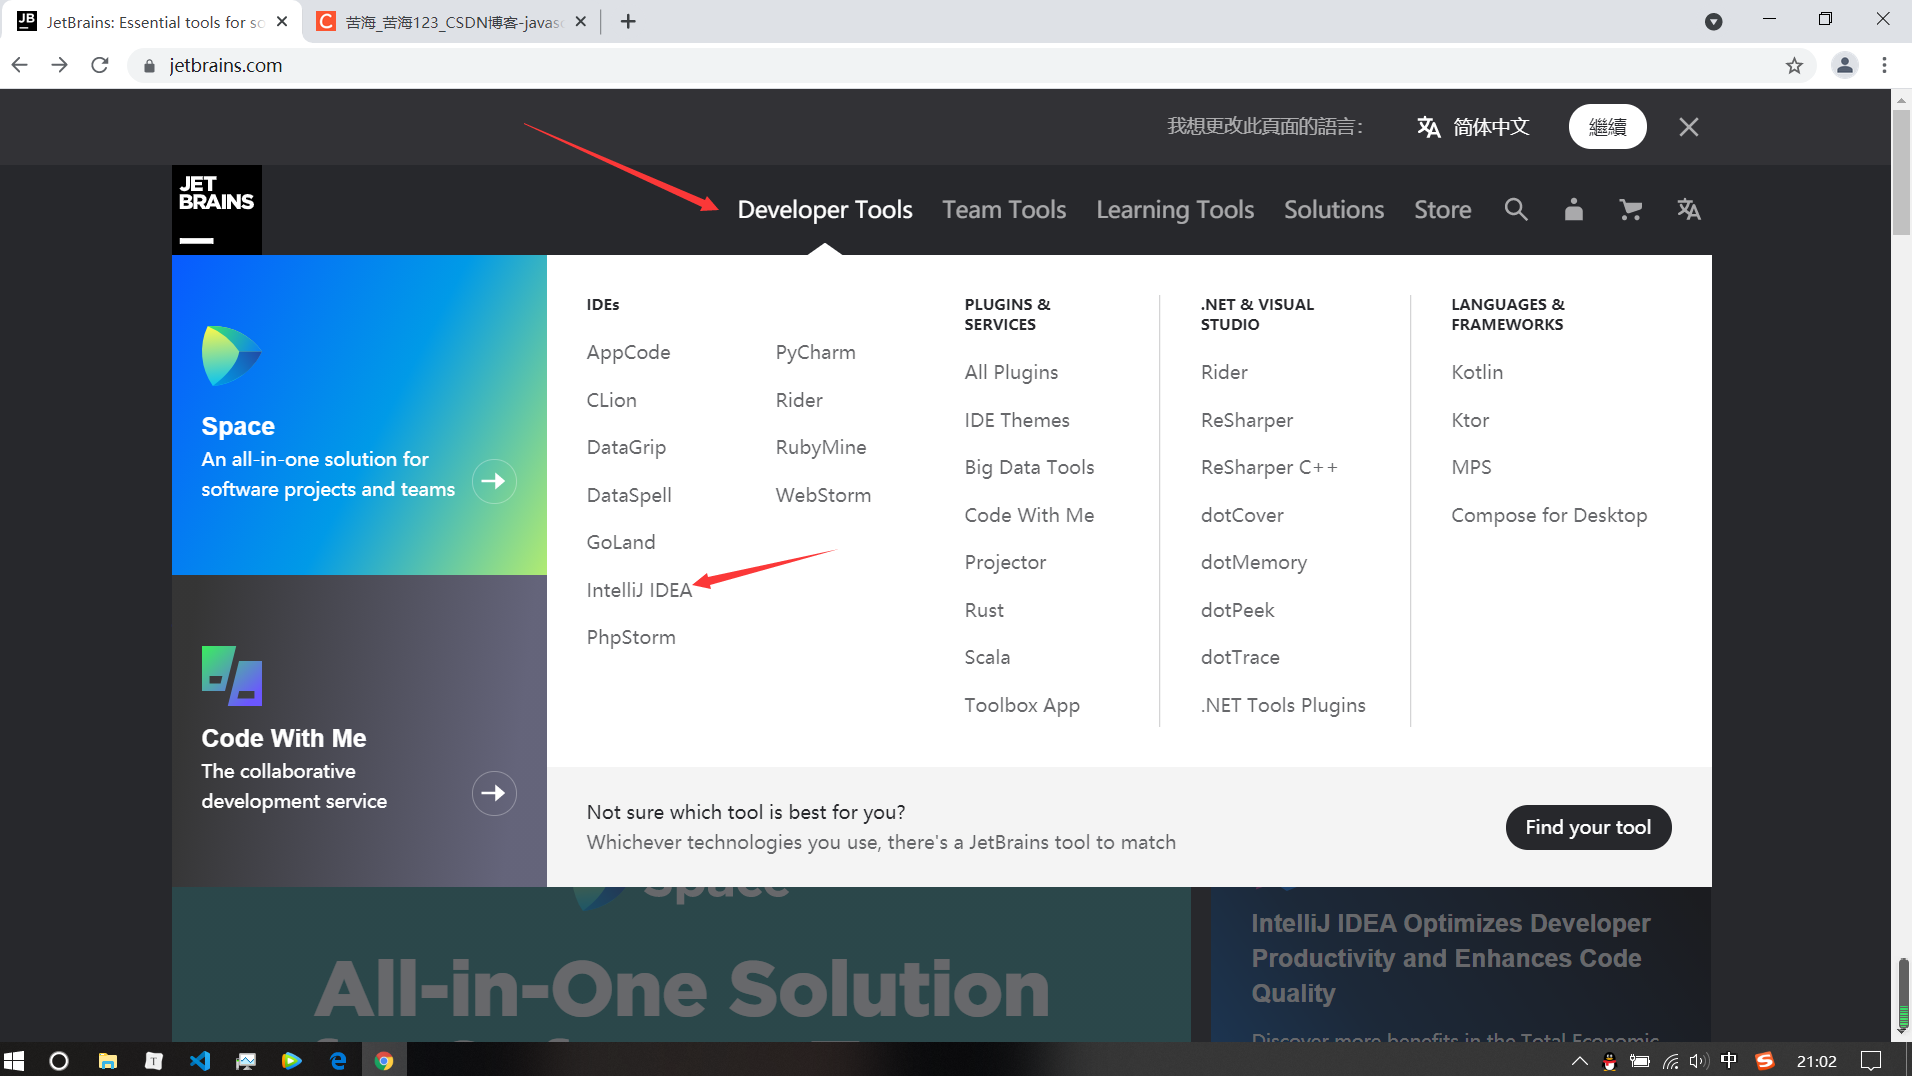Image resolution: width=1912 pixels, height=1076 pixels.
Task: Open Microsoft Edge from taskbar
Action: click(x=338, y=1060)
